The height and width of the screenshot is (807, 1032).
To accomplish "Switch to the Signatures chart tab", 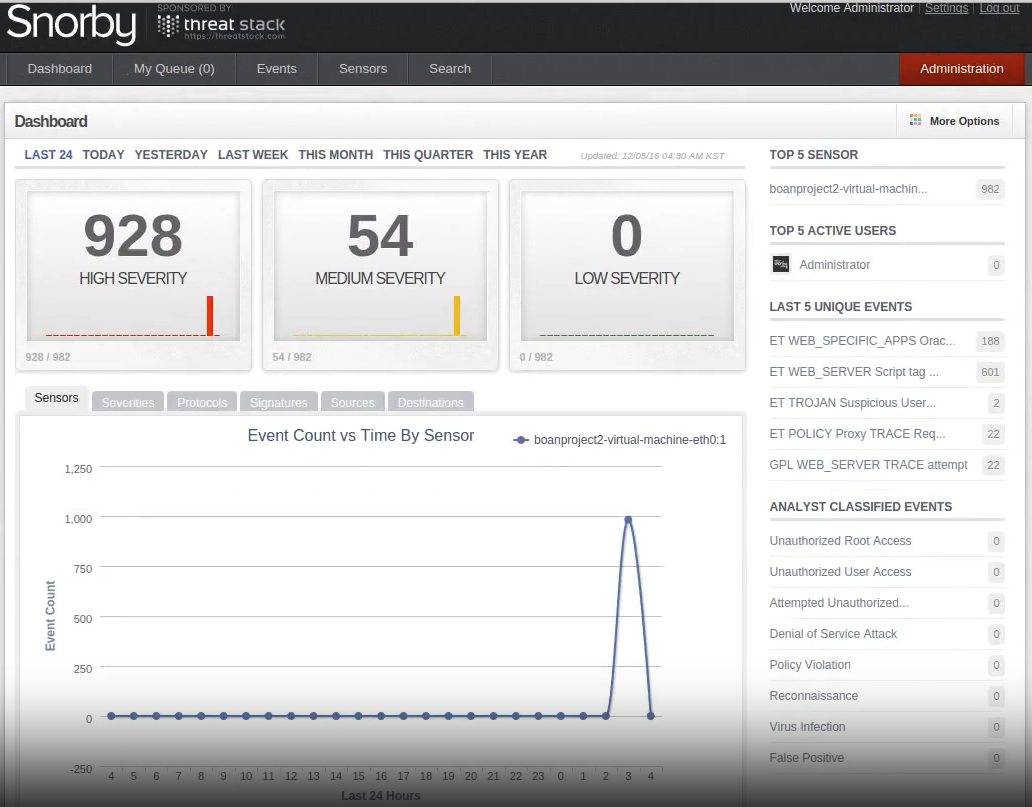I will [x=278, y=402].
